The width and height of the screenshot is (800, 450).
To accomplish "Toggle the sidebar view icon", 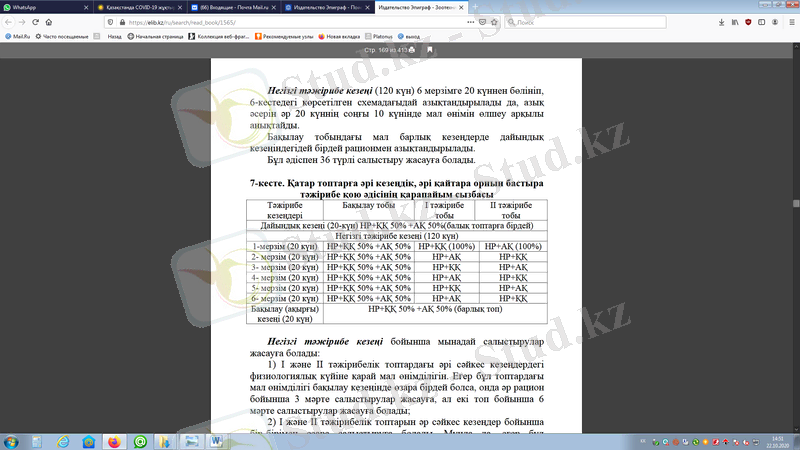I will pos(761,22).
